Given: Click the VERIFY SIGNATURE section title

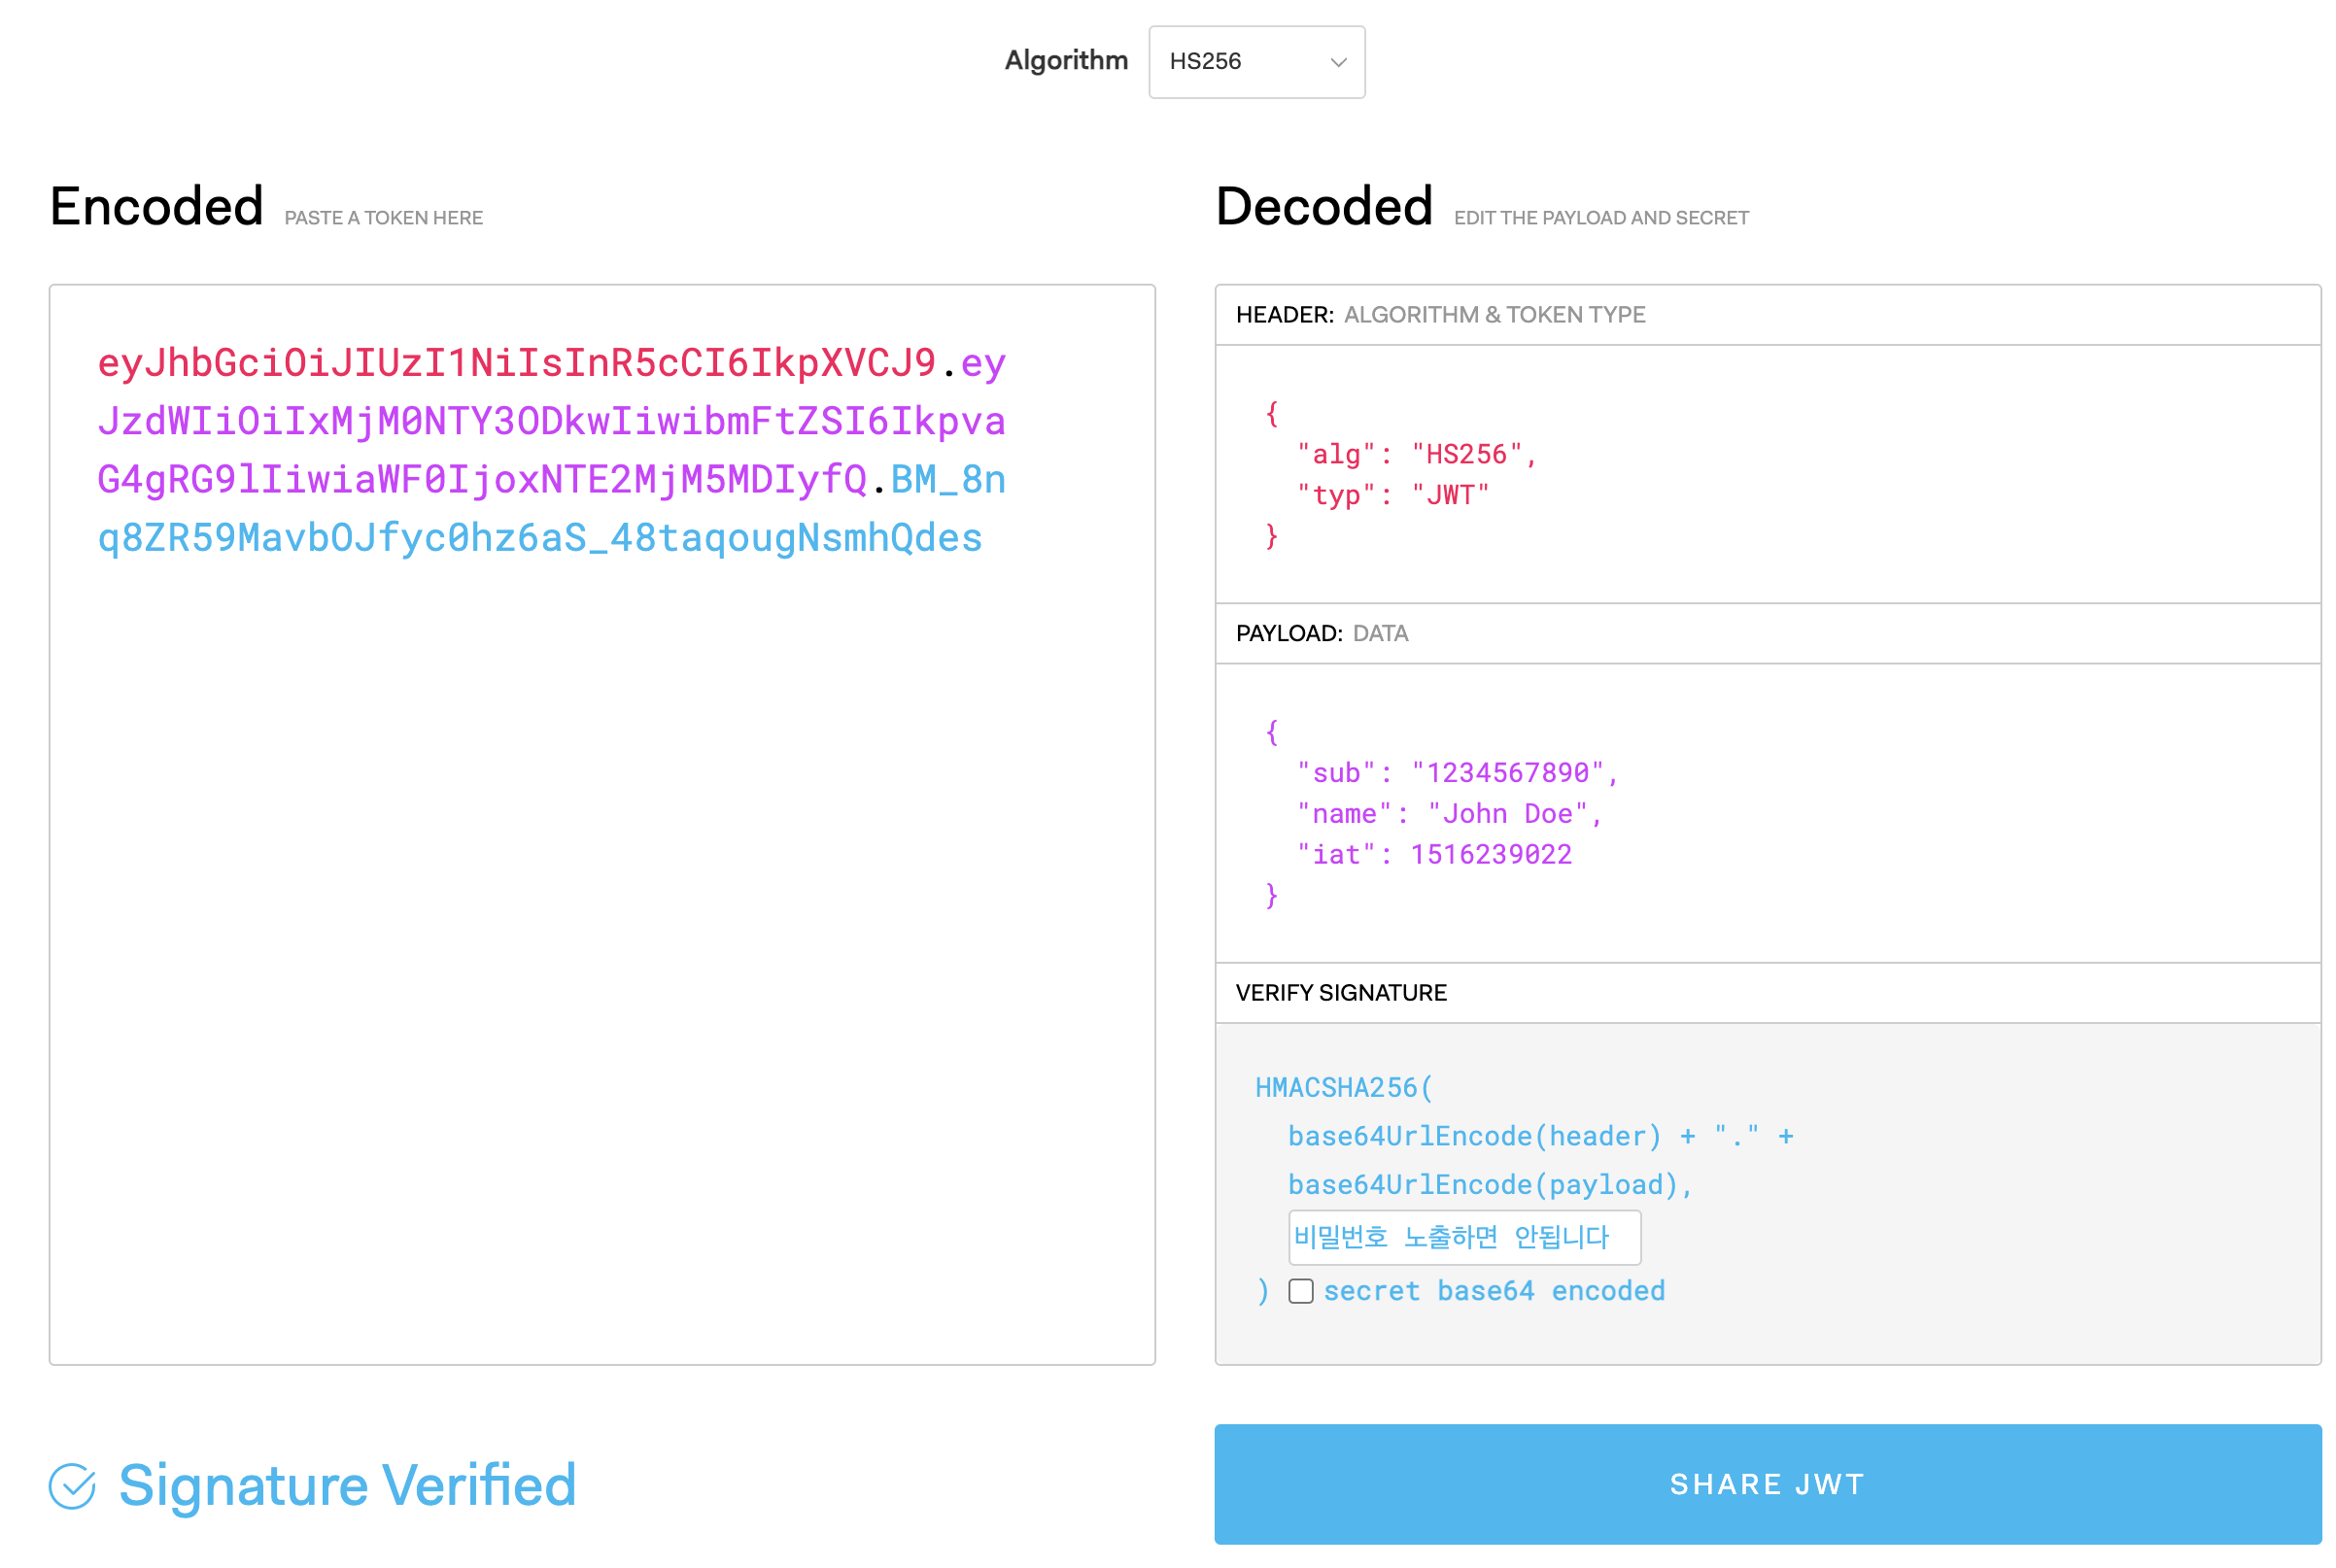Looking at the screenshot, I should point(1340,993).
